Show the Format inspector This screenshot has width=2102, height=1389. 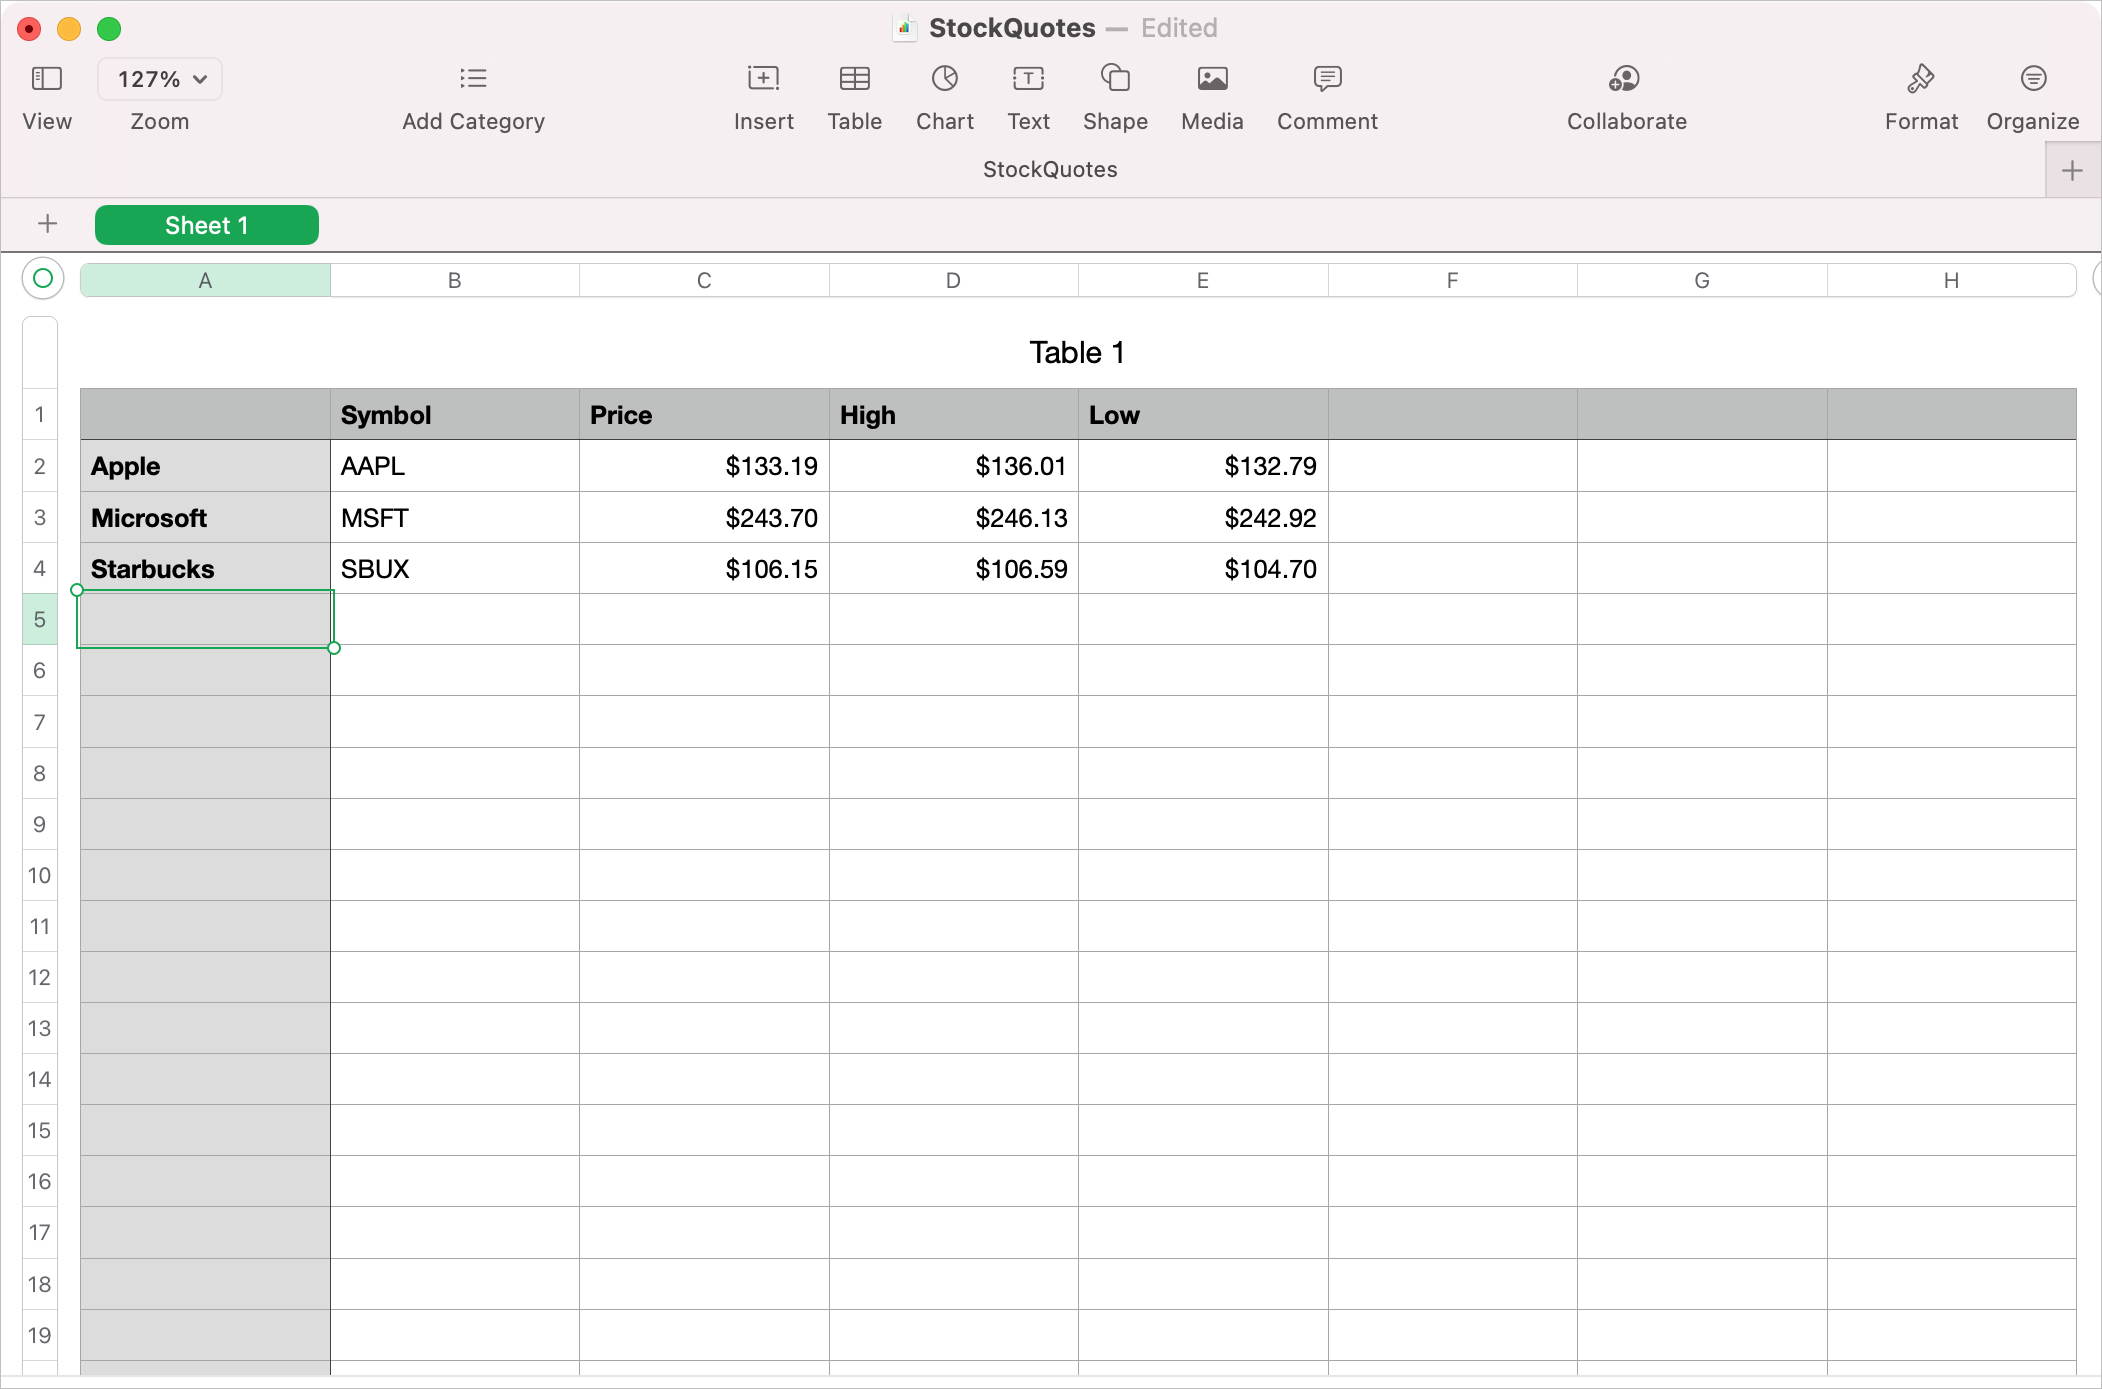pos(1921,79)
